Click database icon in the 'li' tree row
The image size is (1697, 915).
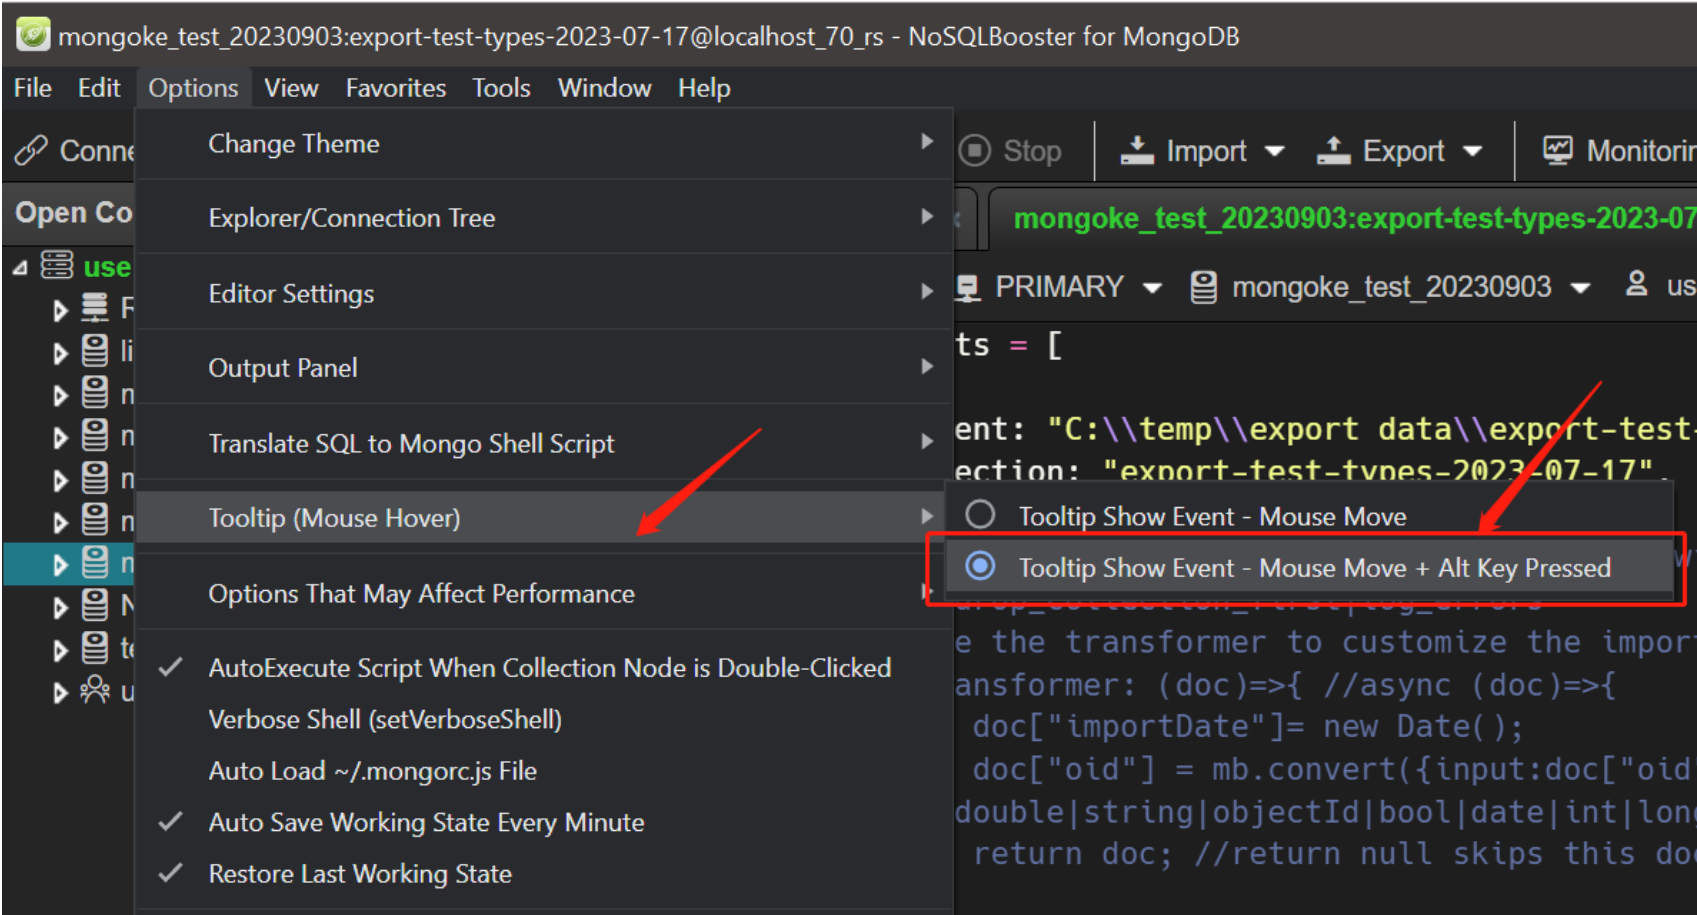[x=95, y=350]
